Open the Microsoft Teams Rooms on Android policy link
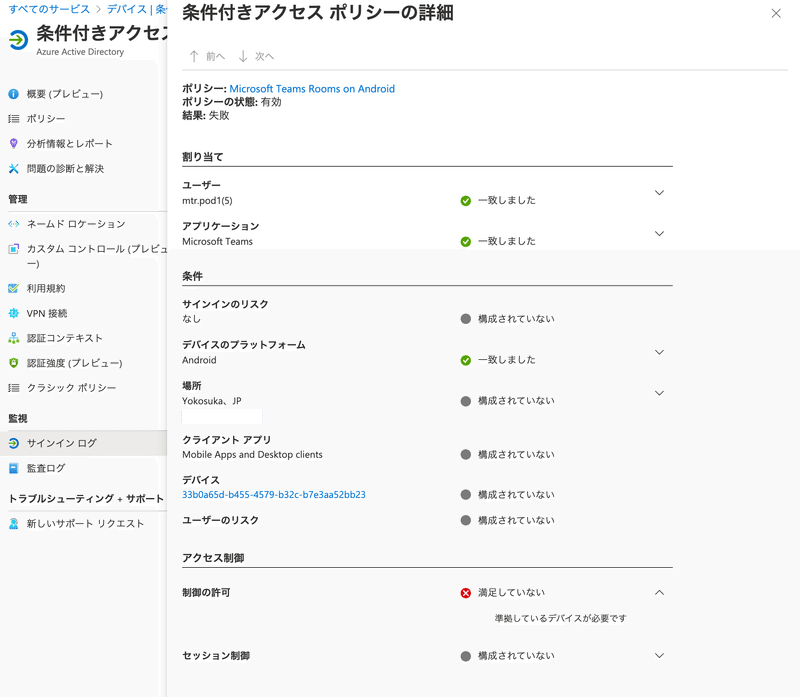This screenshot has width=800, height=697. (312, 89)
